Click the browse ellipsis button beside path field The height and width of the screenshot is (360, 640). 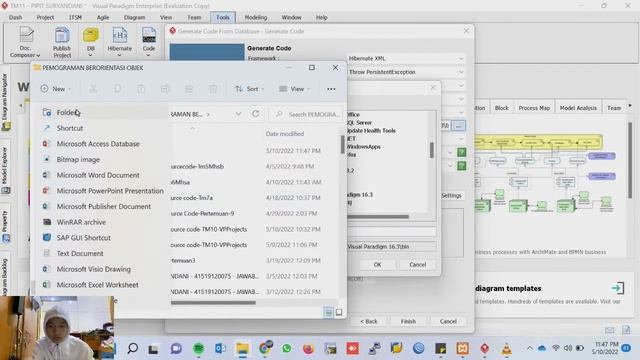tap(458, 126)
